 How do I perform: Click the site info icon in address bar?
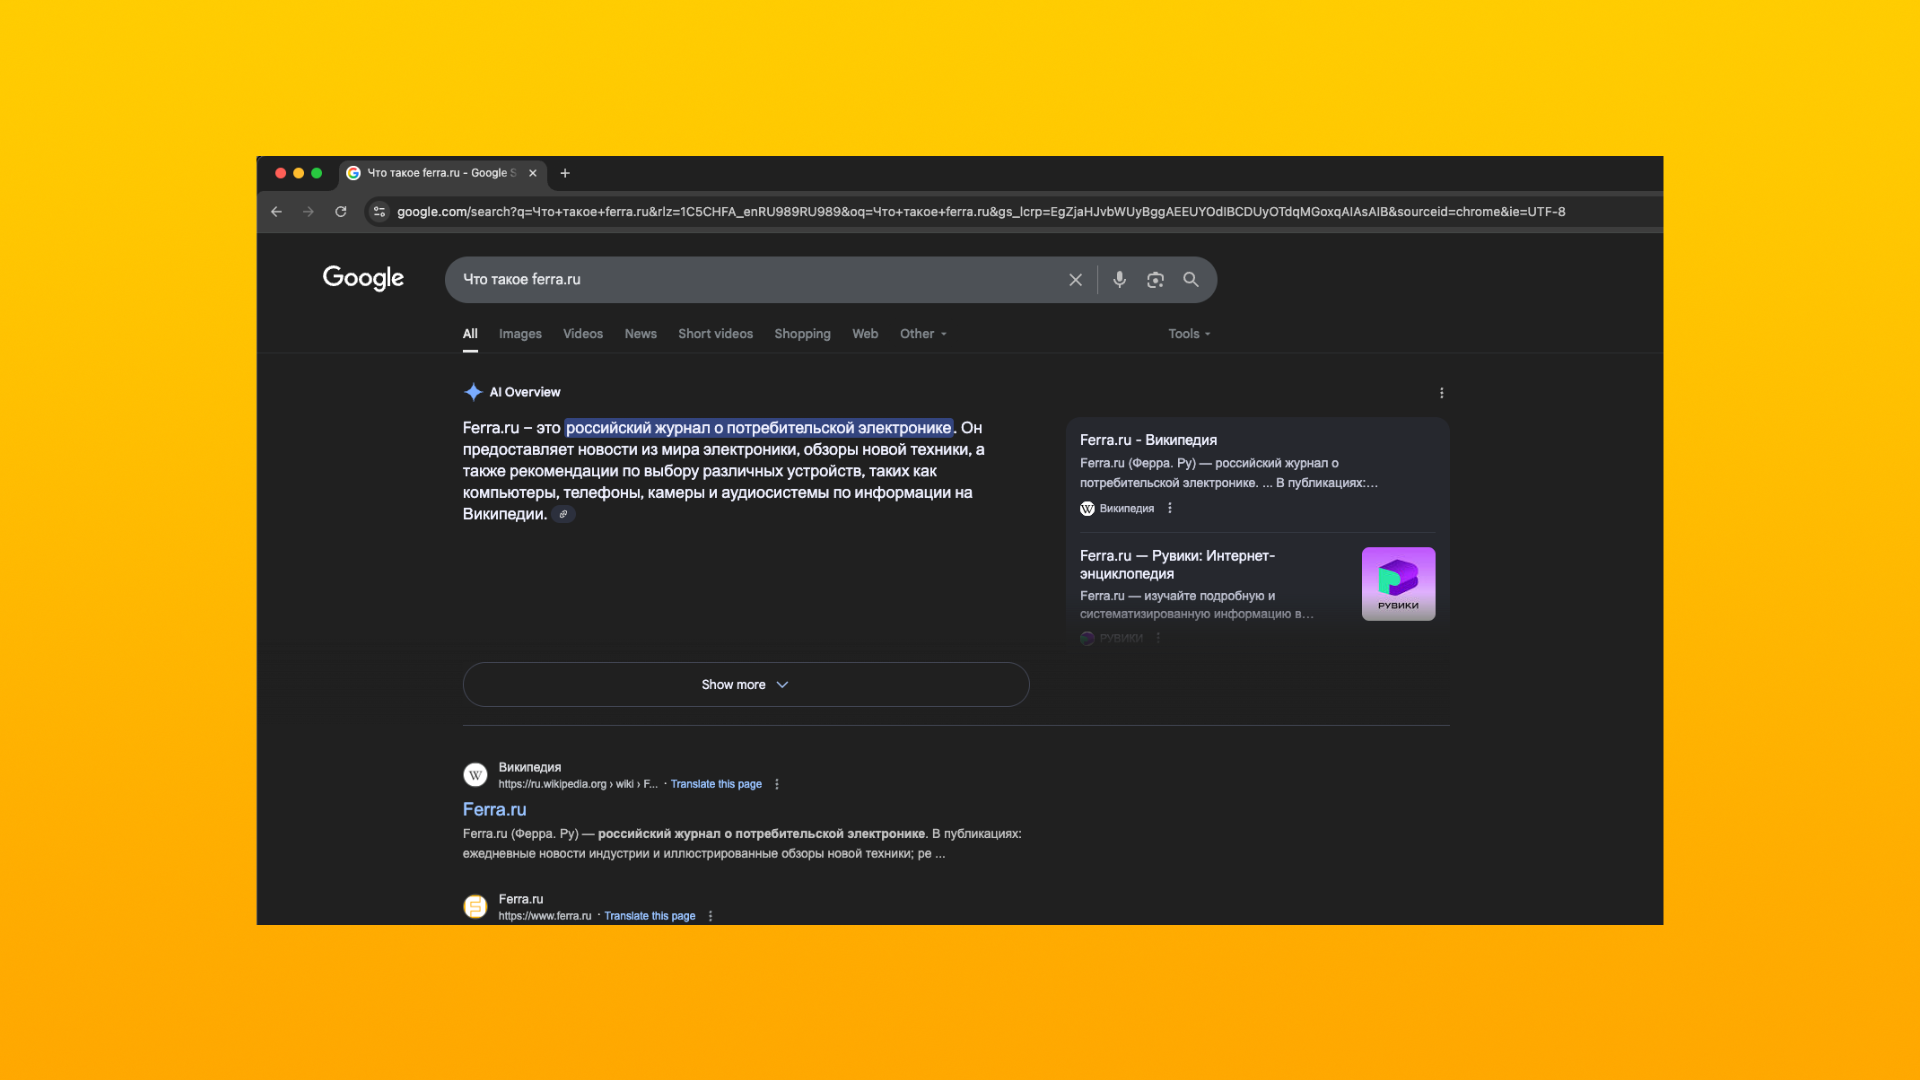(379, 212)
